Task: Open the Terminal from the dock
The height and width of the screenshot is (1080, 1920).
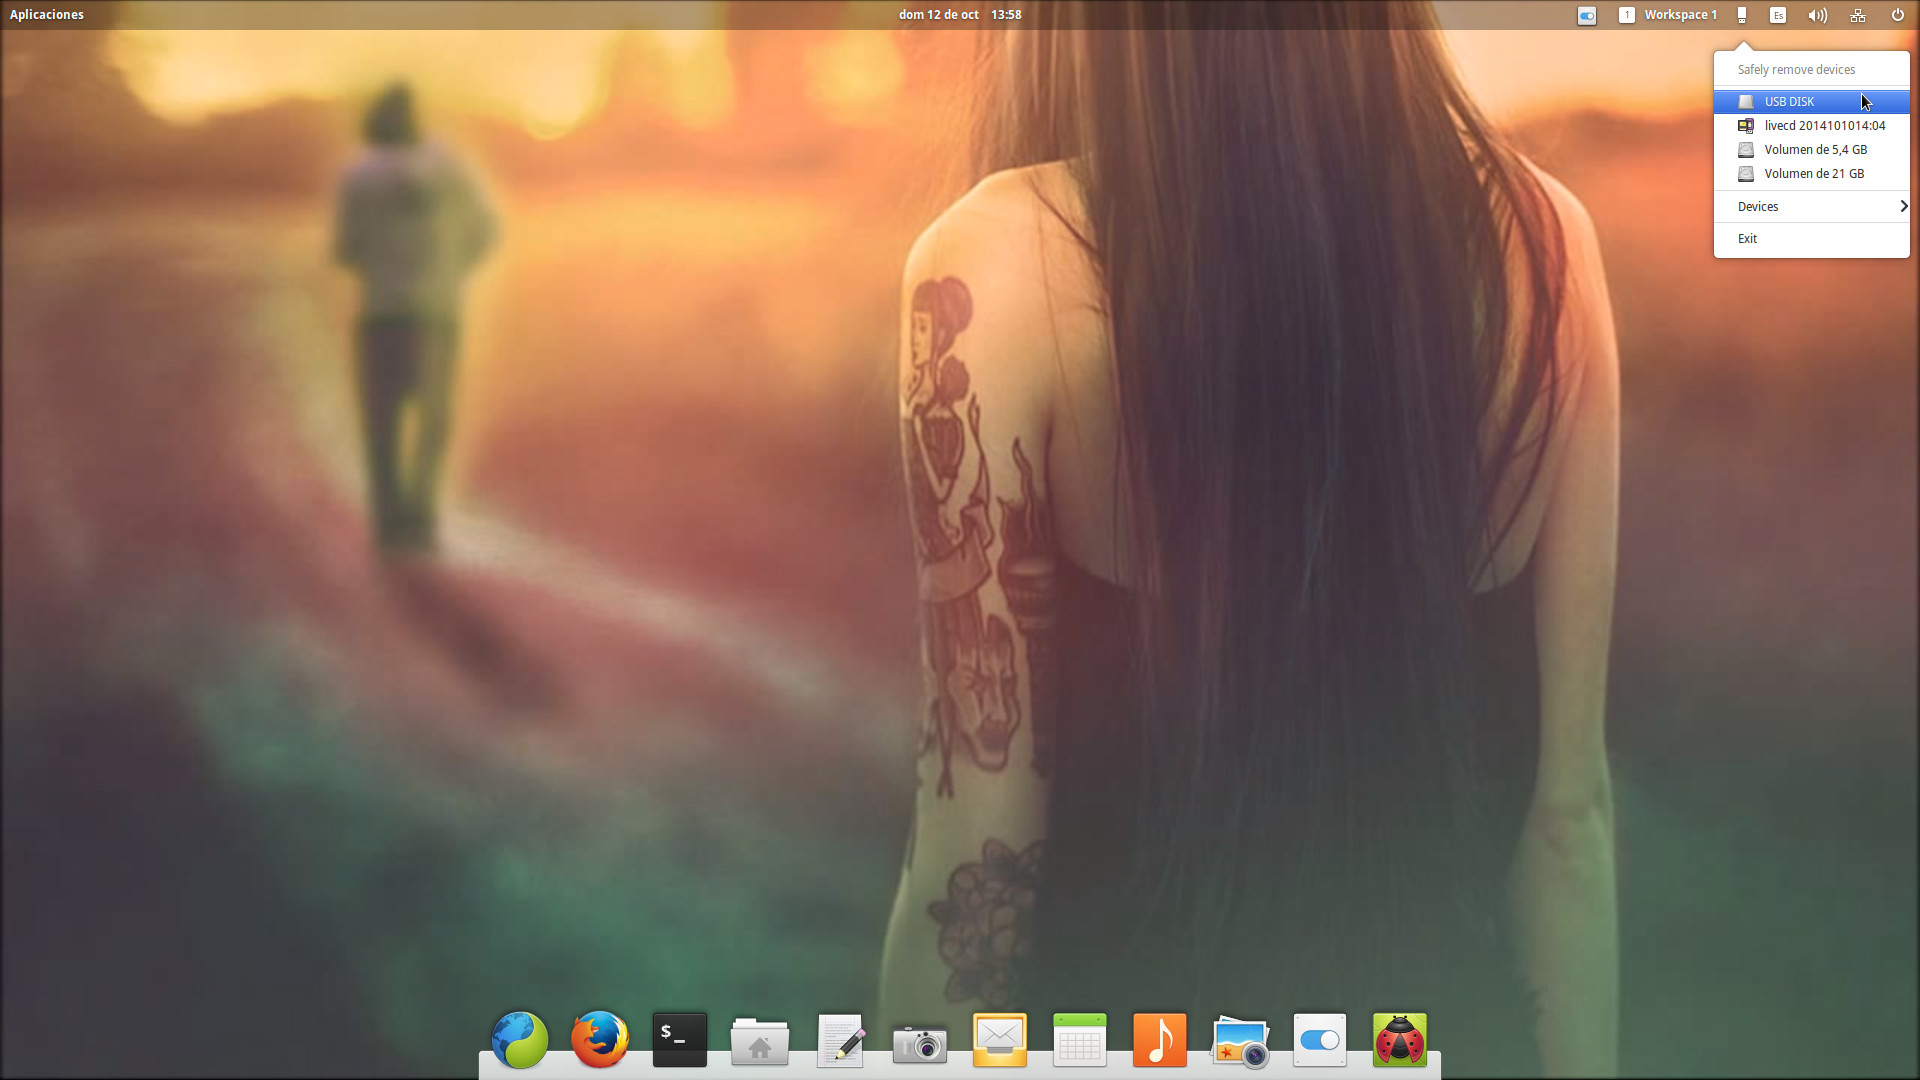Action: tap(680, 1040)
